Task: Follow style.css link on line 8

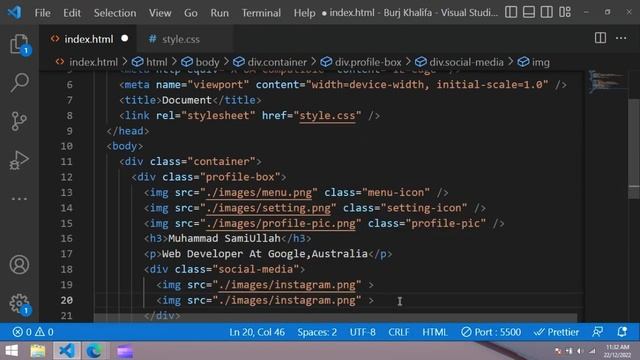Action: [x=327, y=116]
